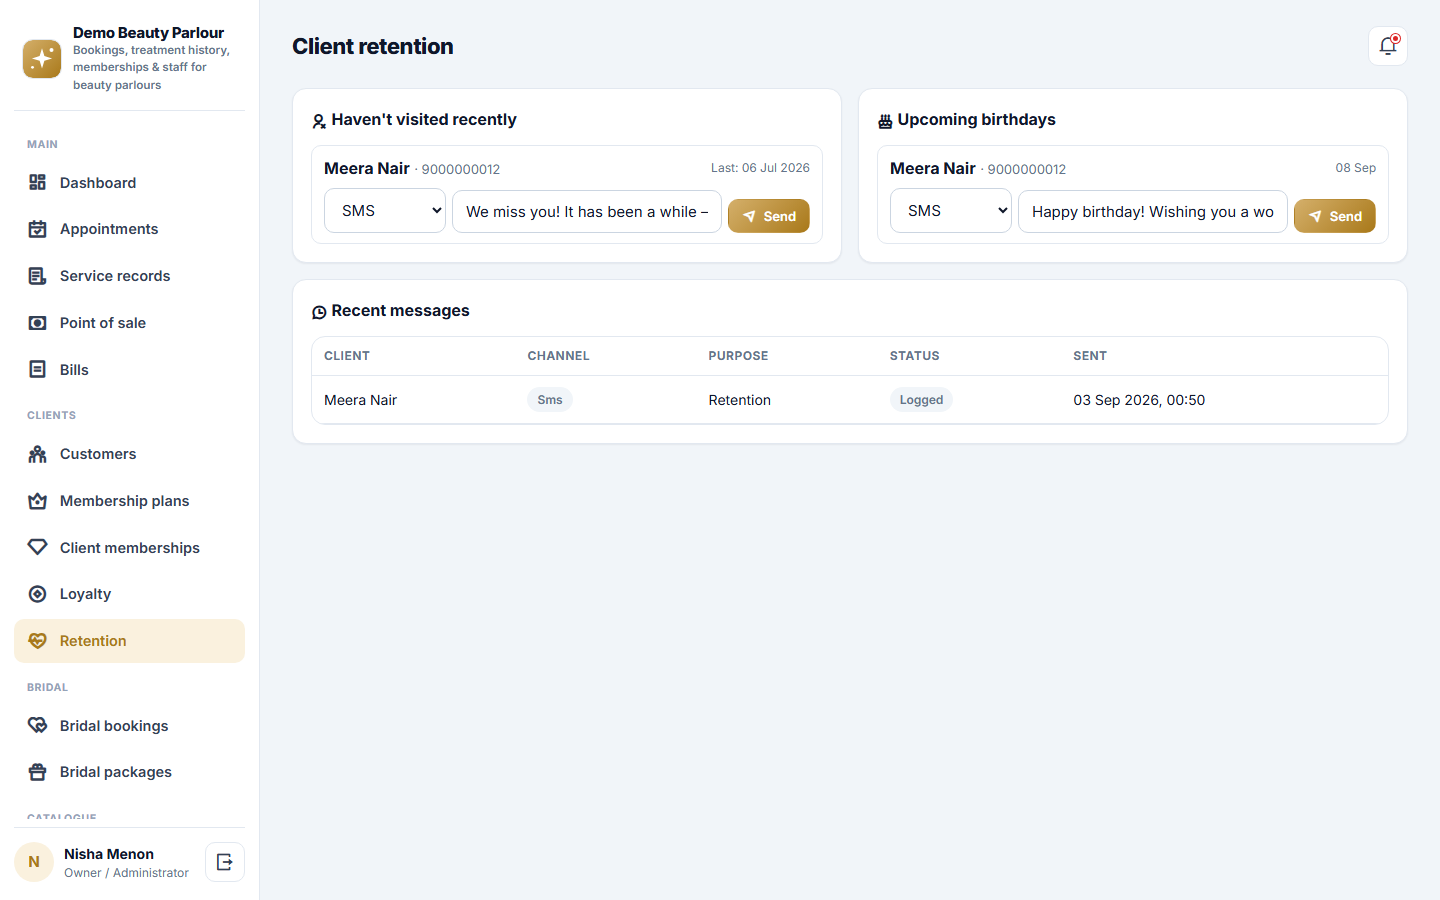The height and width of the screenshot is (900, 1440).
Task: Click the Bridal packages gift icon
Action: coord(38,772)
